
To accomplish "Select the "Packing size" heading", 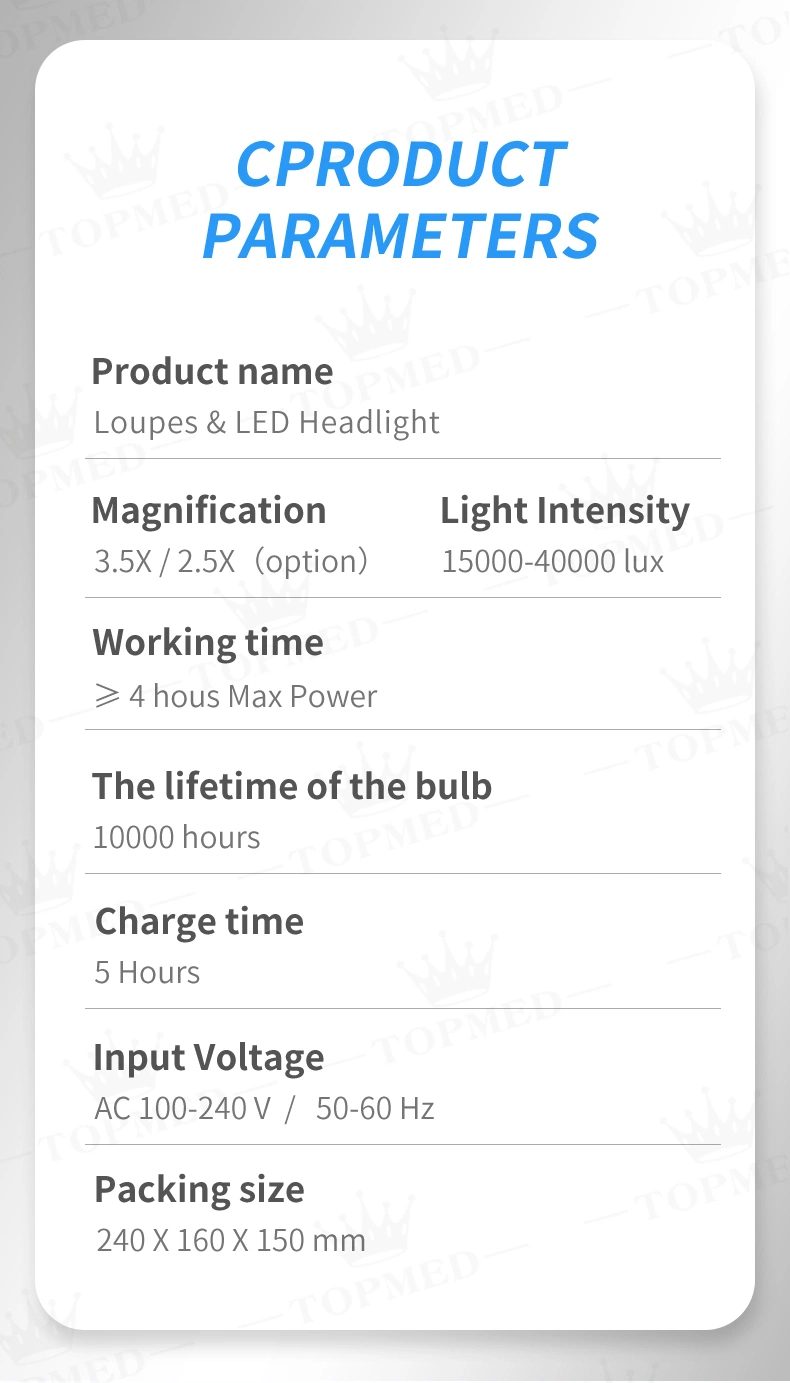I will [199, 1190].
